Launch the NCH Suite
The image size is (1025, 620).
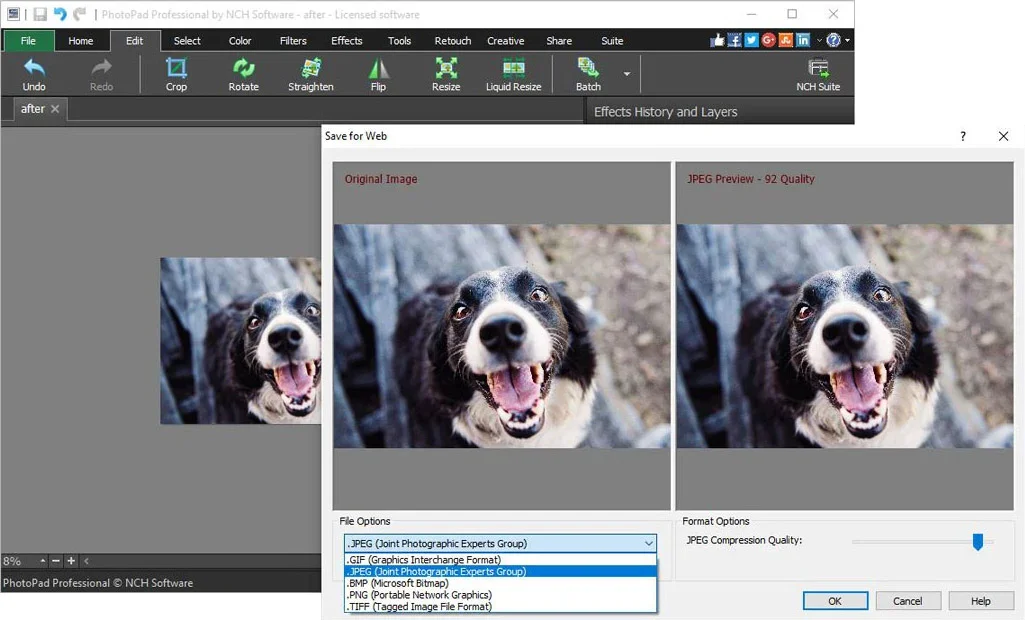(x=818, y=73)
